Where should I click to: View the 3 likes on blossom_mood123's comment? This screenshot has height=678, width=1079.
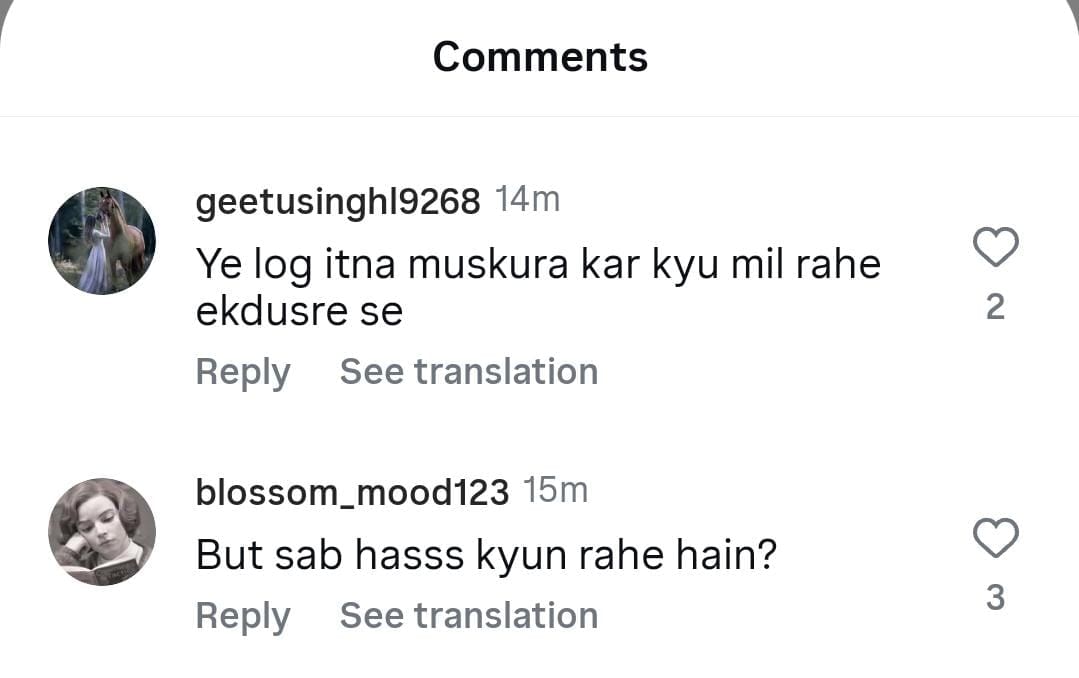[x=995, y=597]
